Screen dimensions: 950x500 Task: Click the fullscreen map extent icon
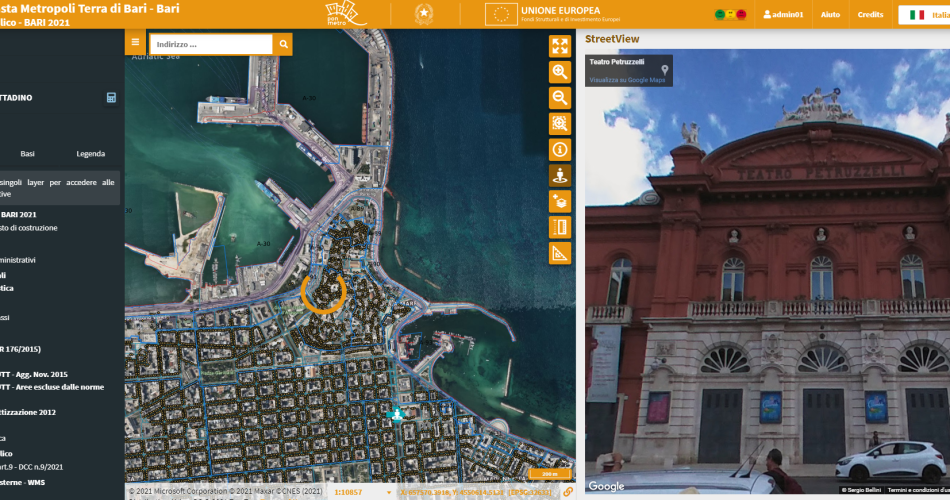point(560,46)
